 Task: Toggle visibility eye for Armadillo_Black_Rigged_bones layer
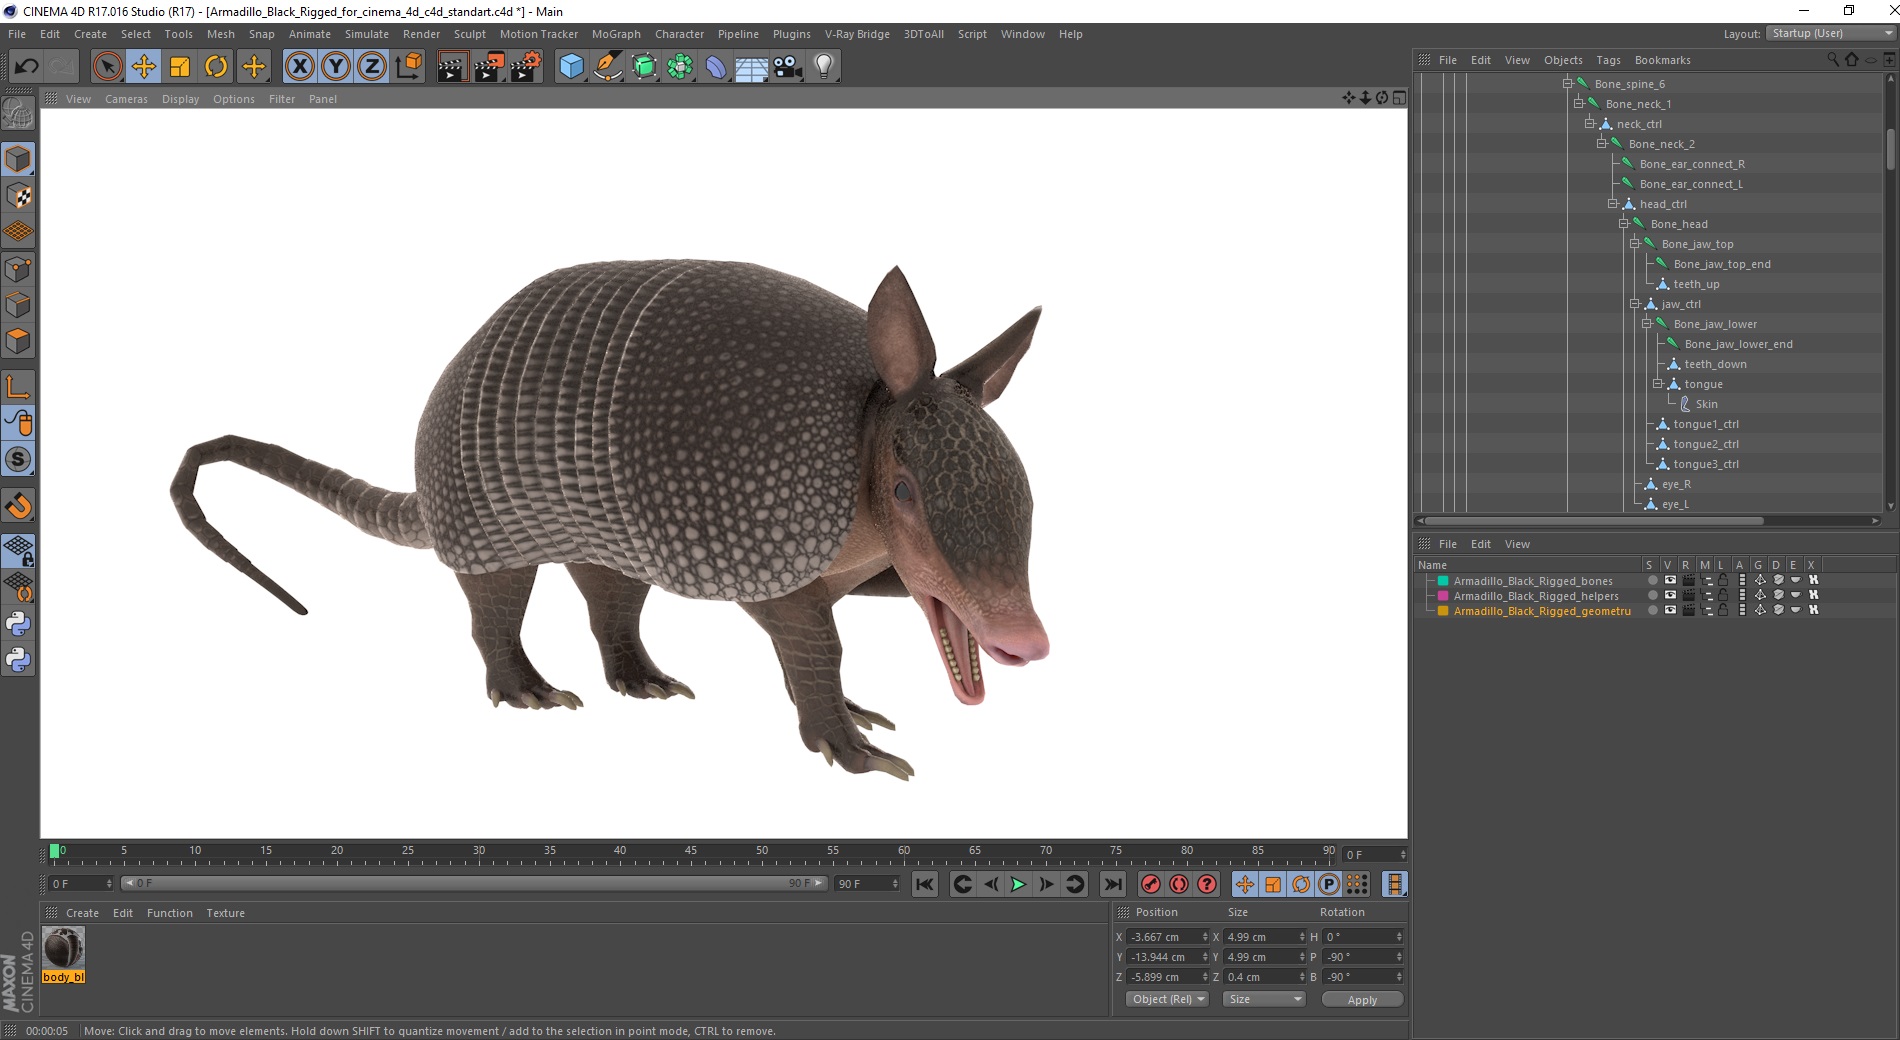(x=1670, y=580)
